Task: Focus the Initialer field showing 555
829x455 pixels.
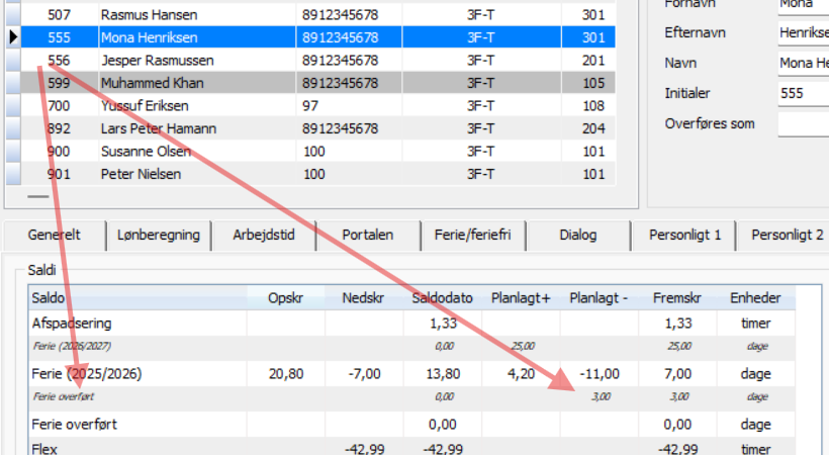Action: 804,93
